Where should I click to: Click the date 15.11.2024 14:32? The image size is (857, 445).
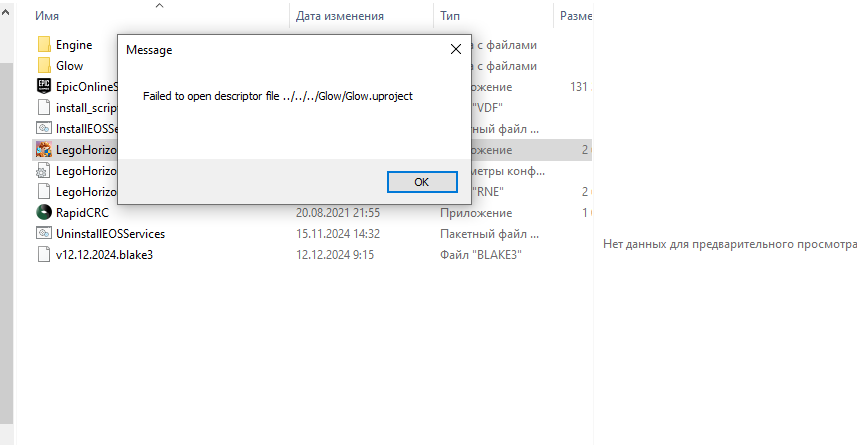pyautogui.click(x=338, y=234)
